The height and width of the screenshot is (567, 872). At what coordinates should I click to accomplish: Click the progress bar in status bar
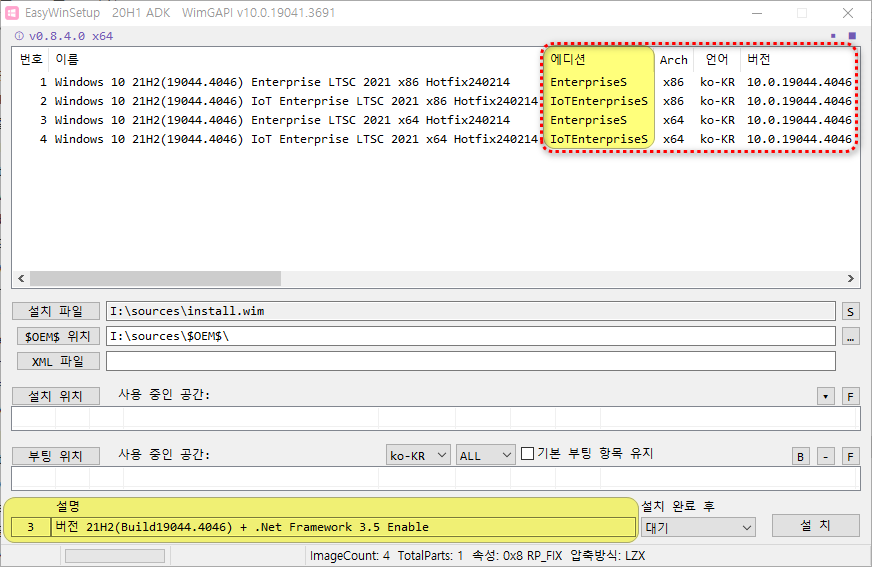coord(115,556)
